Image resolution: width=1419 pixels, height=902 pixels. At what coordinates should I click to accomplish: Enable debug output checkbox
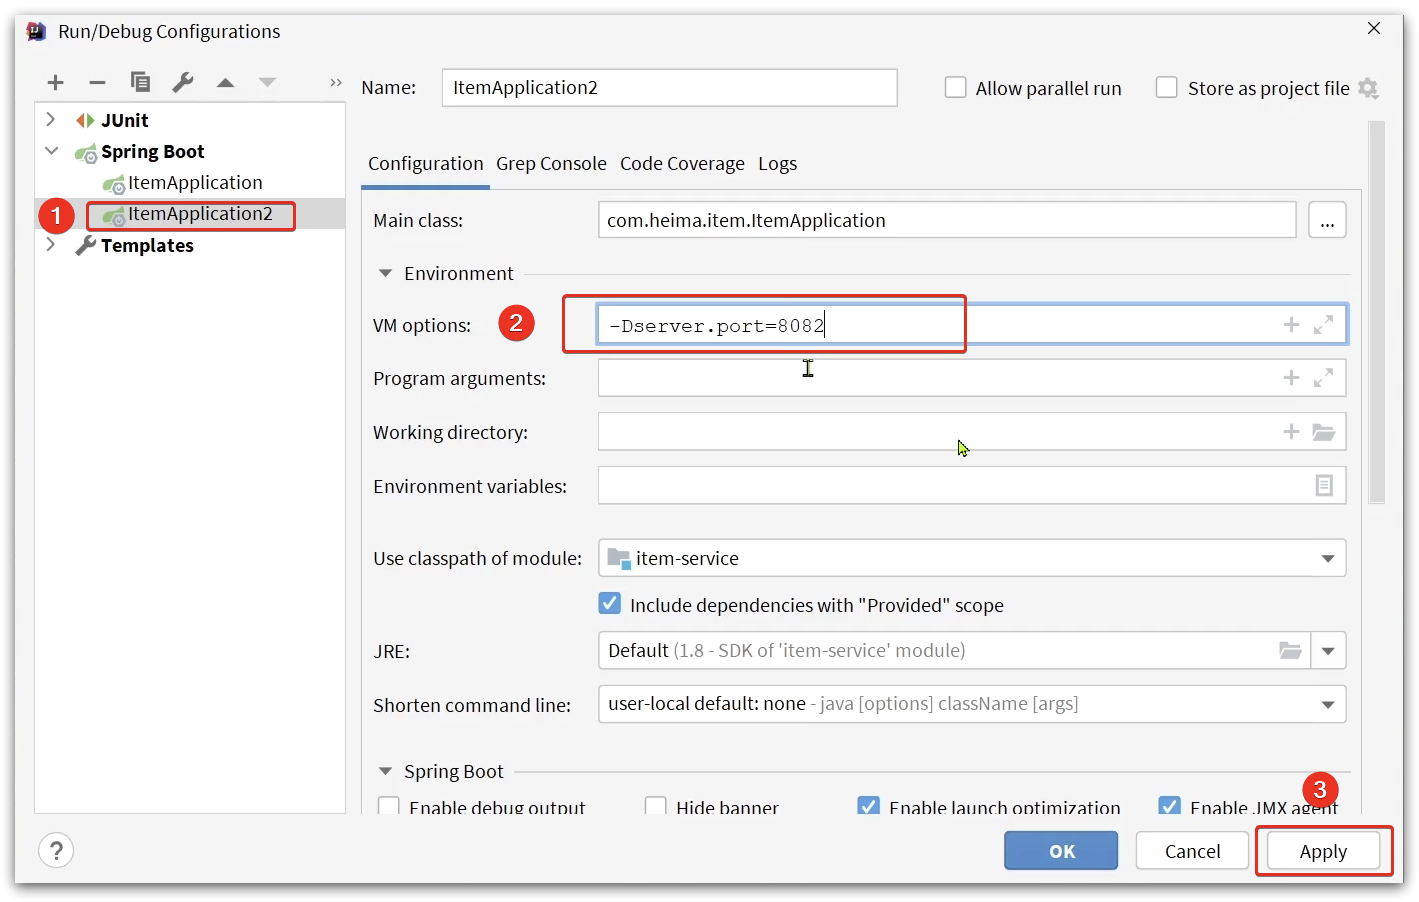pos(389,806)
